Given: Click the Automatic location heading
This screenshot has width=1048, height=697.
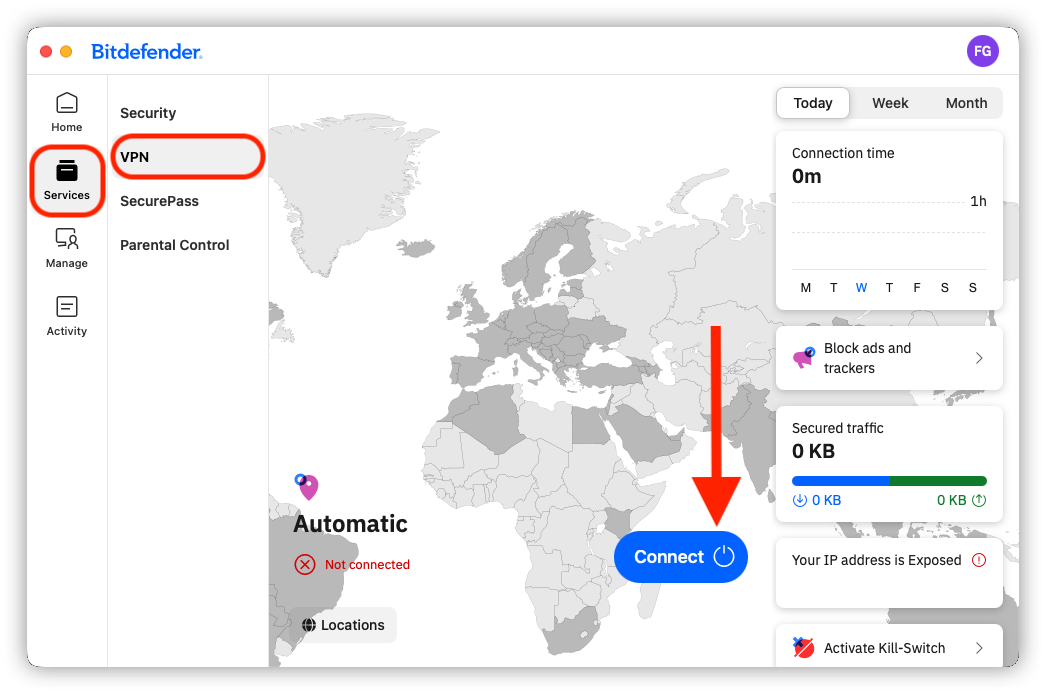Looking at the screenshot, I should (x=350, y=523).
